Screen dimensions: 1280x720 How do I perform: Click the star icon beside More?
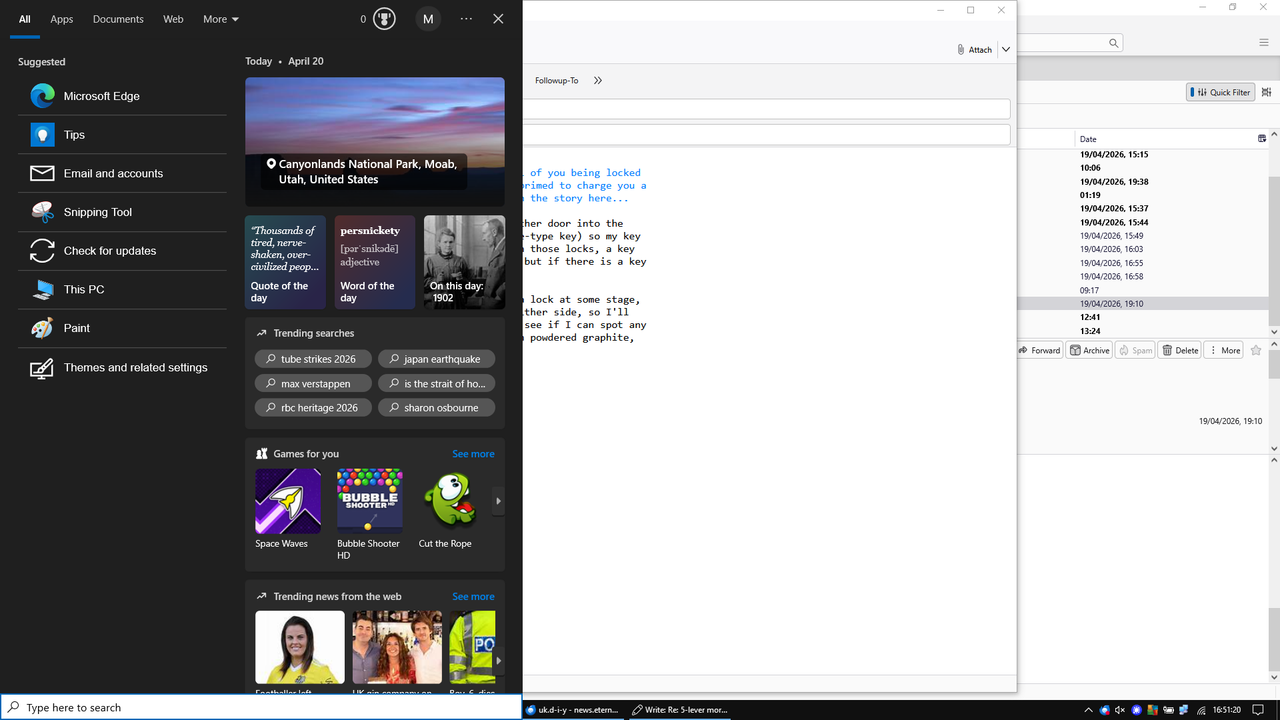pos(1256,350)
